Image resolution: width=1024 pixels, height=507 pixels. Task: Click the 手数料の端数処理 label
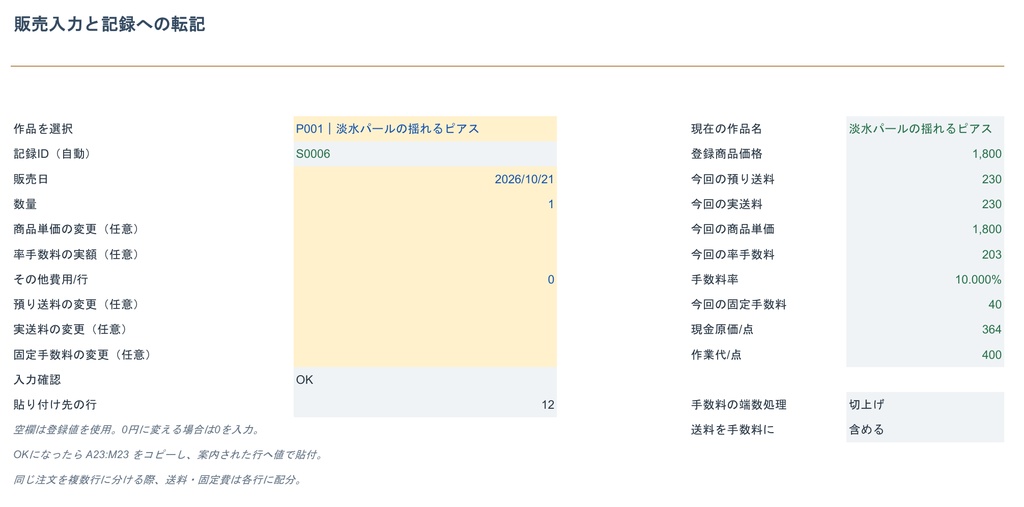tap(739, 405)
